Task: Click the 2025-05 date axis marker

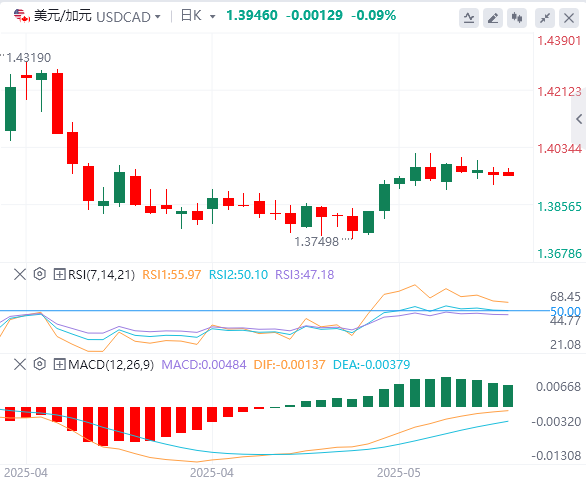Action: coord(398,473)
